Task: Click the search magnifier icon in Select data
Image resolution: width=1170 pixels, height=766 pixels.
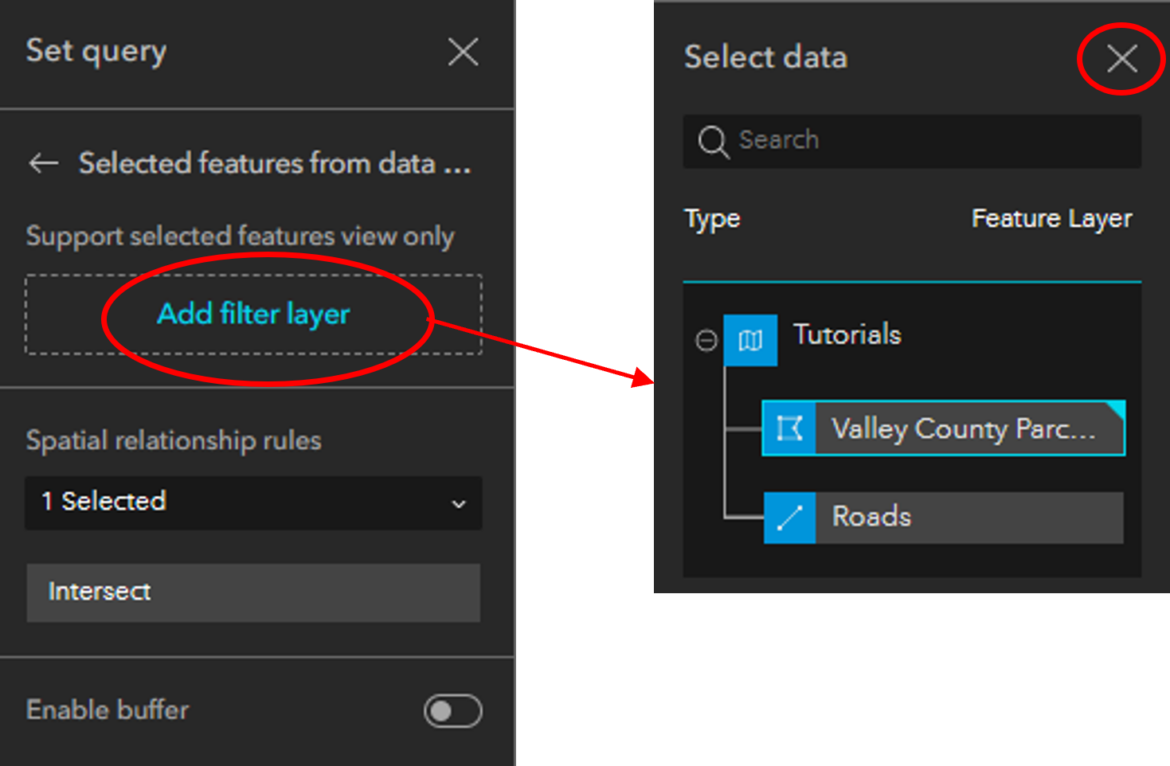Action: click(x=713, y=141)
